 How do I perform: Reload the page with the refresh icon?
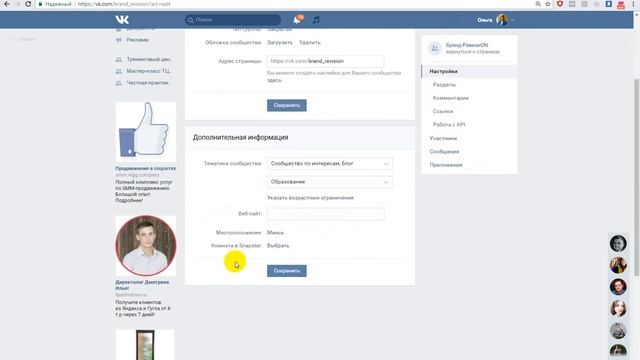pos(28,4)
